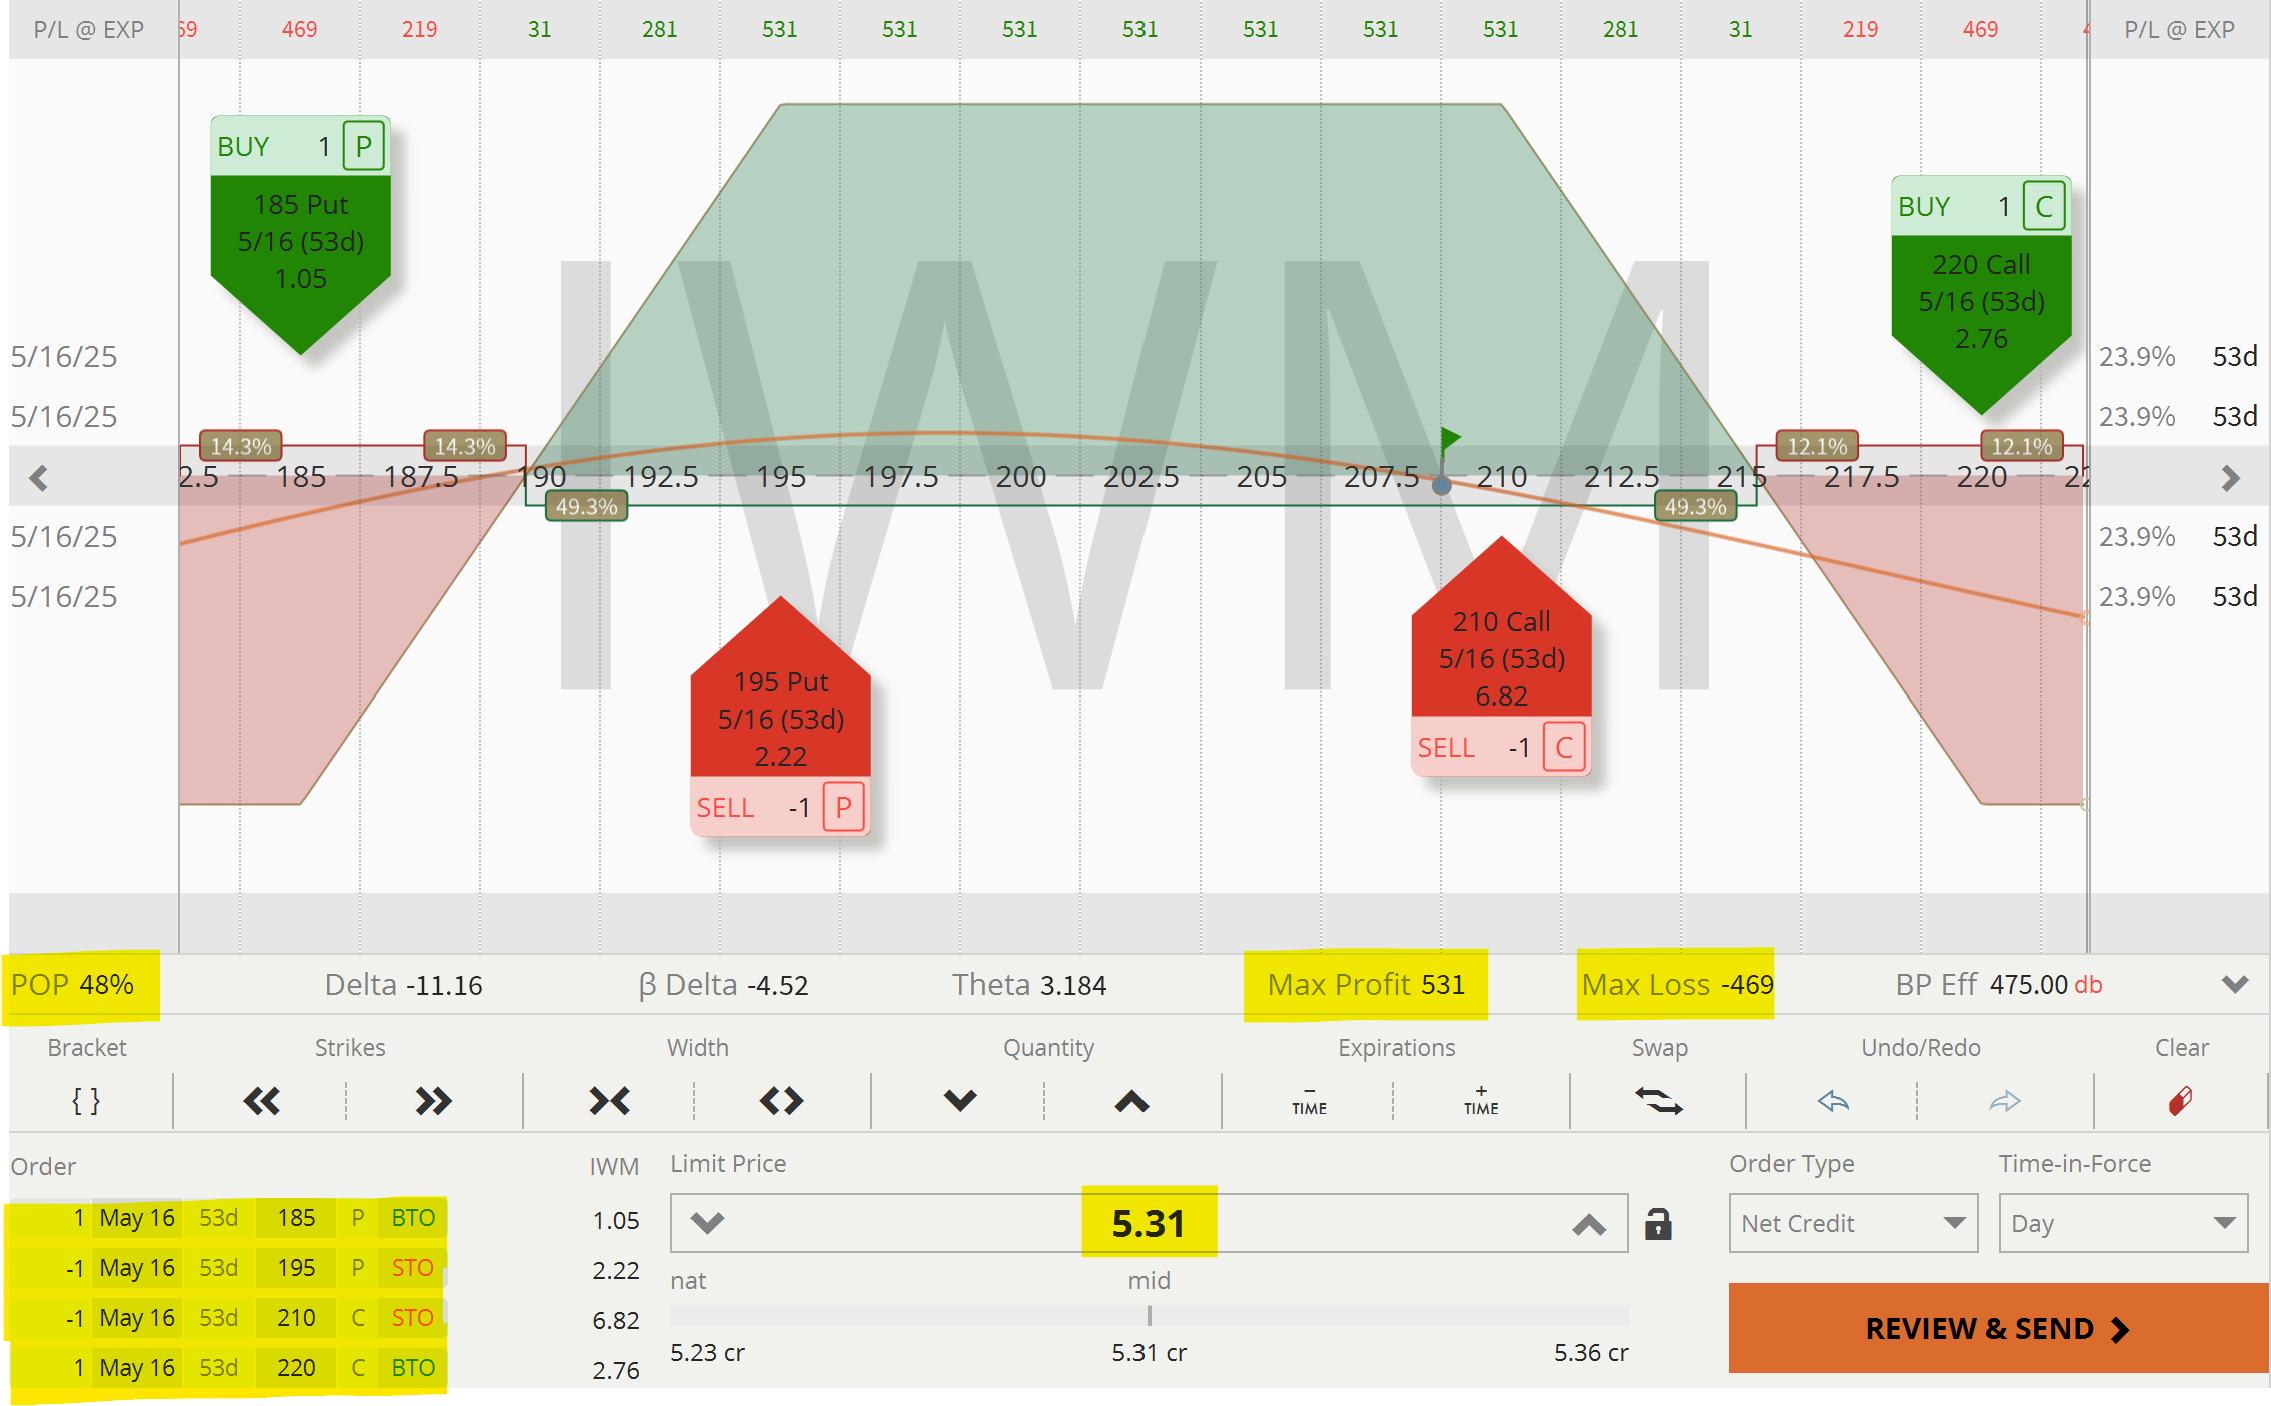The height and width of the screenshot is (1406, 2271).
Task: Lower limit price with the down chevron
Action: pos(707,1223)
